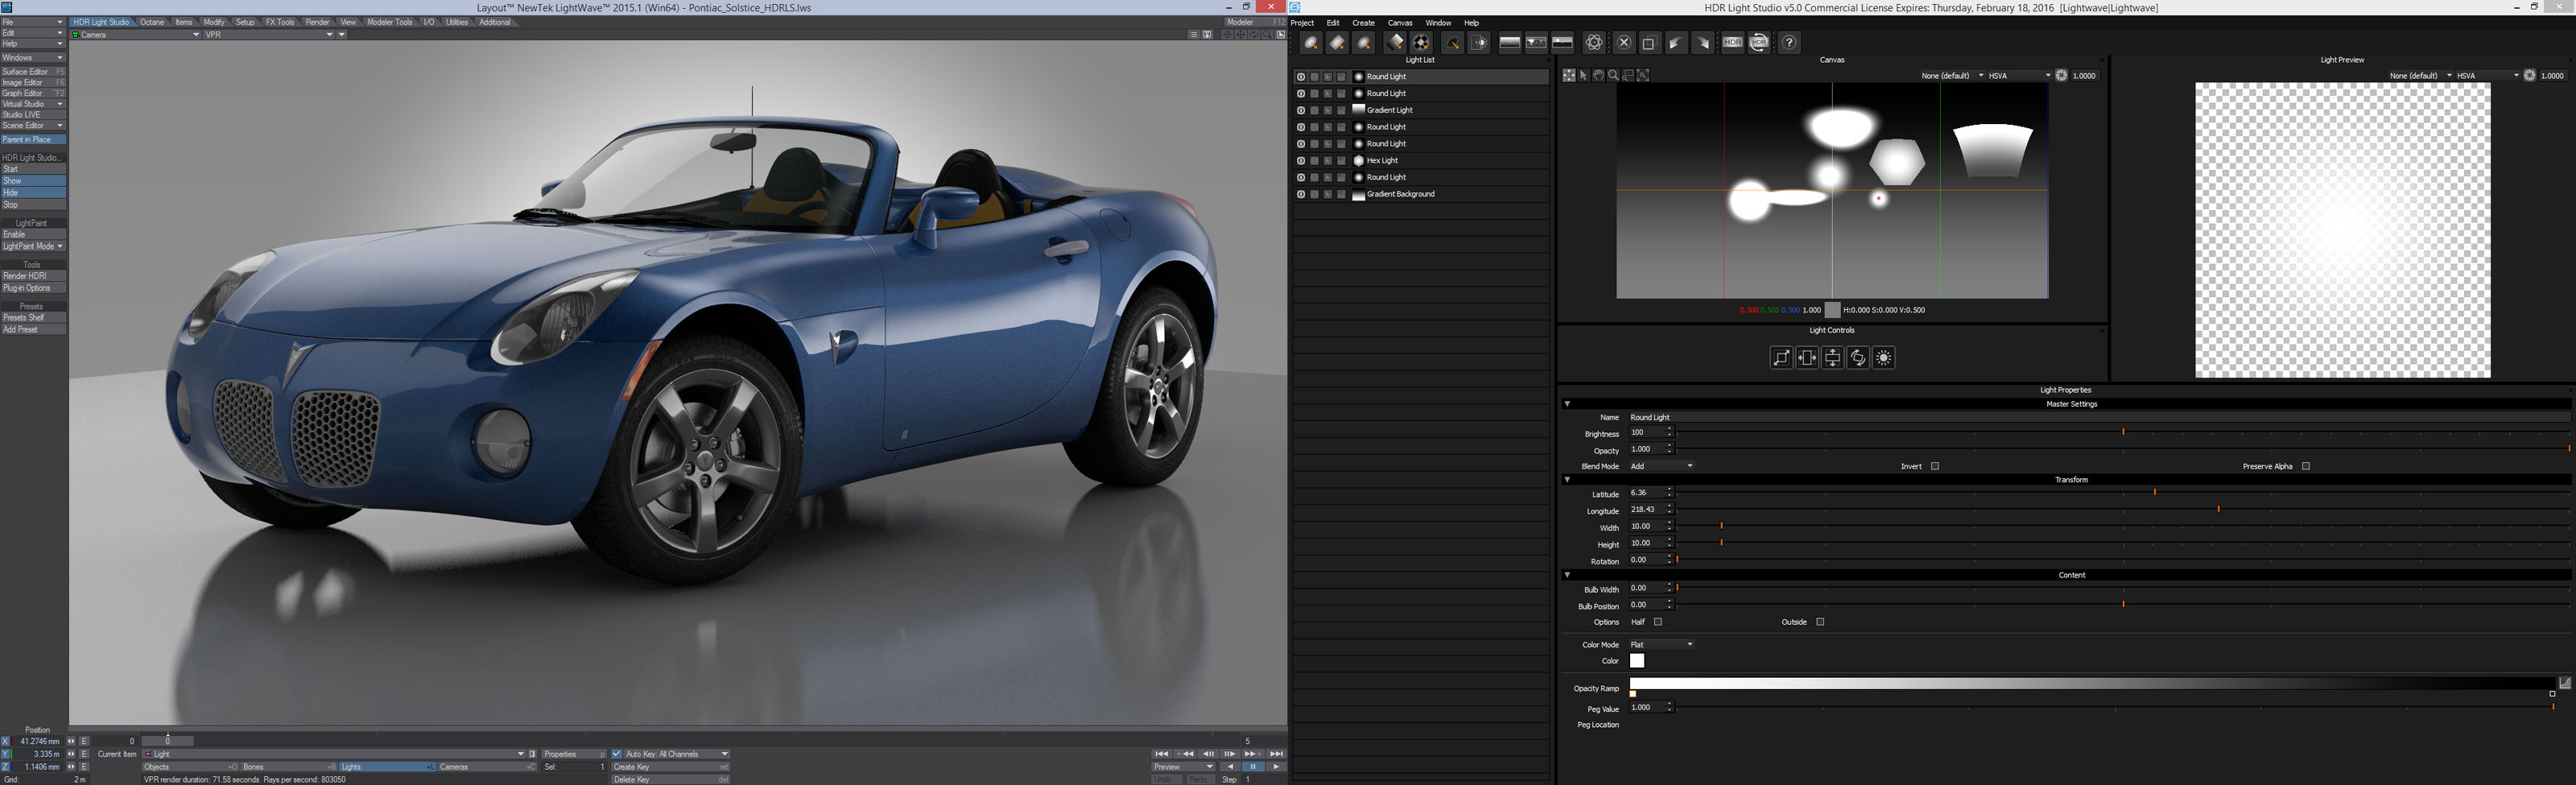Image resolution: width=2576 pixels, height=785 pixels.
Task: Open the Camera view dropdown in LightWave
Action: 136,34
